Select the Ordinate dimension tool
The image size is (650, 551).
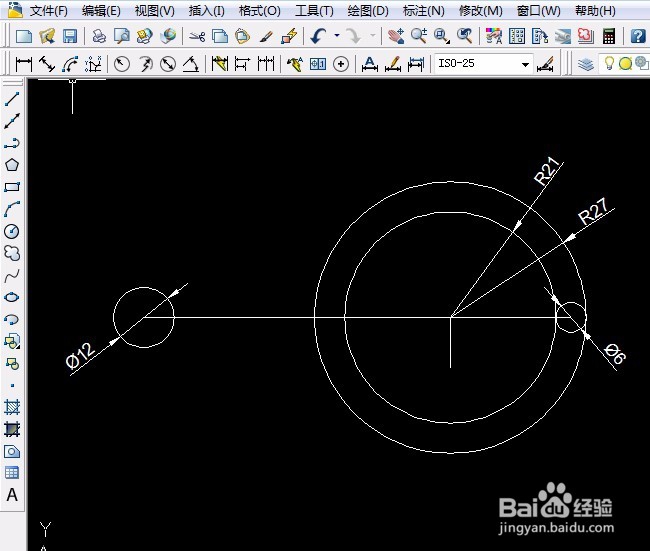point(93,64)
